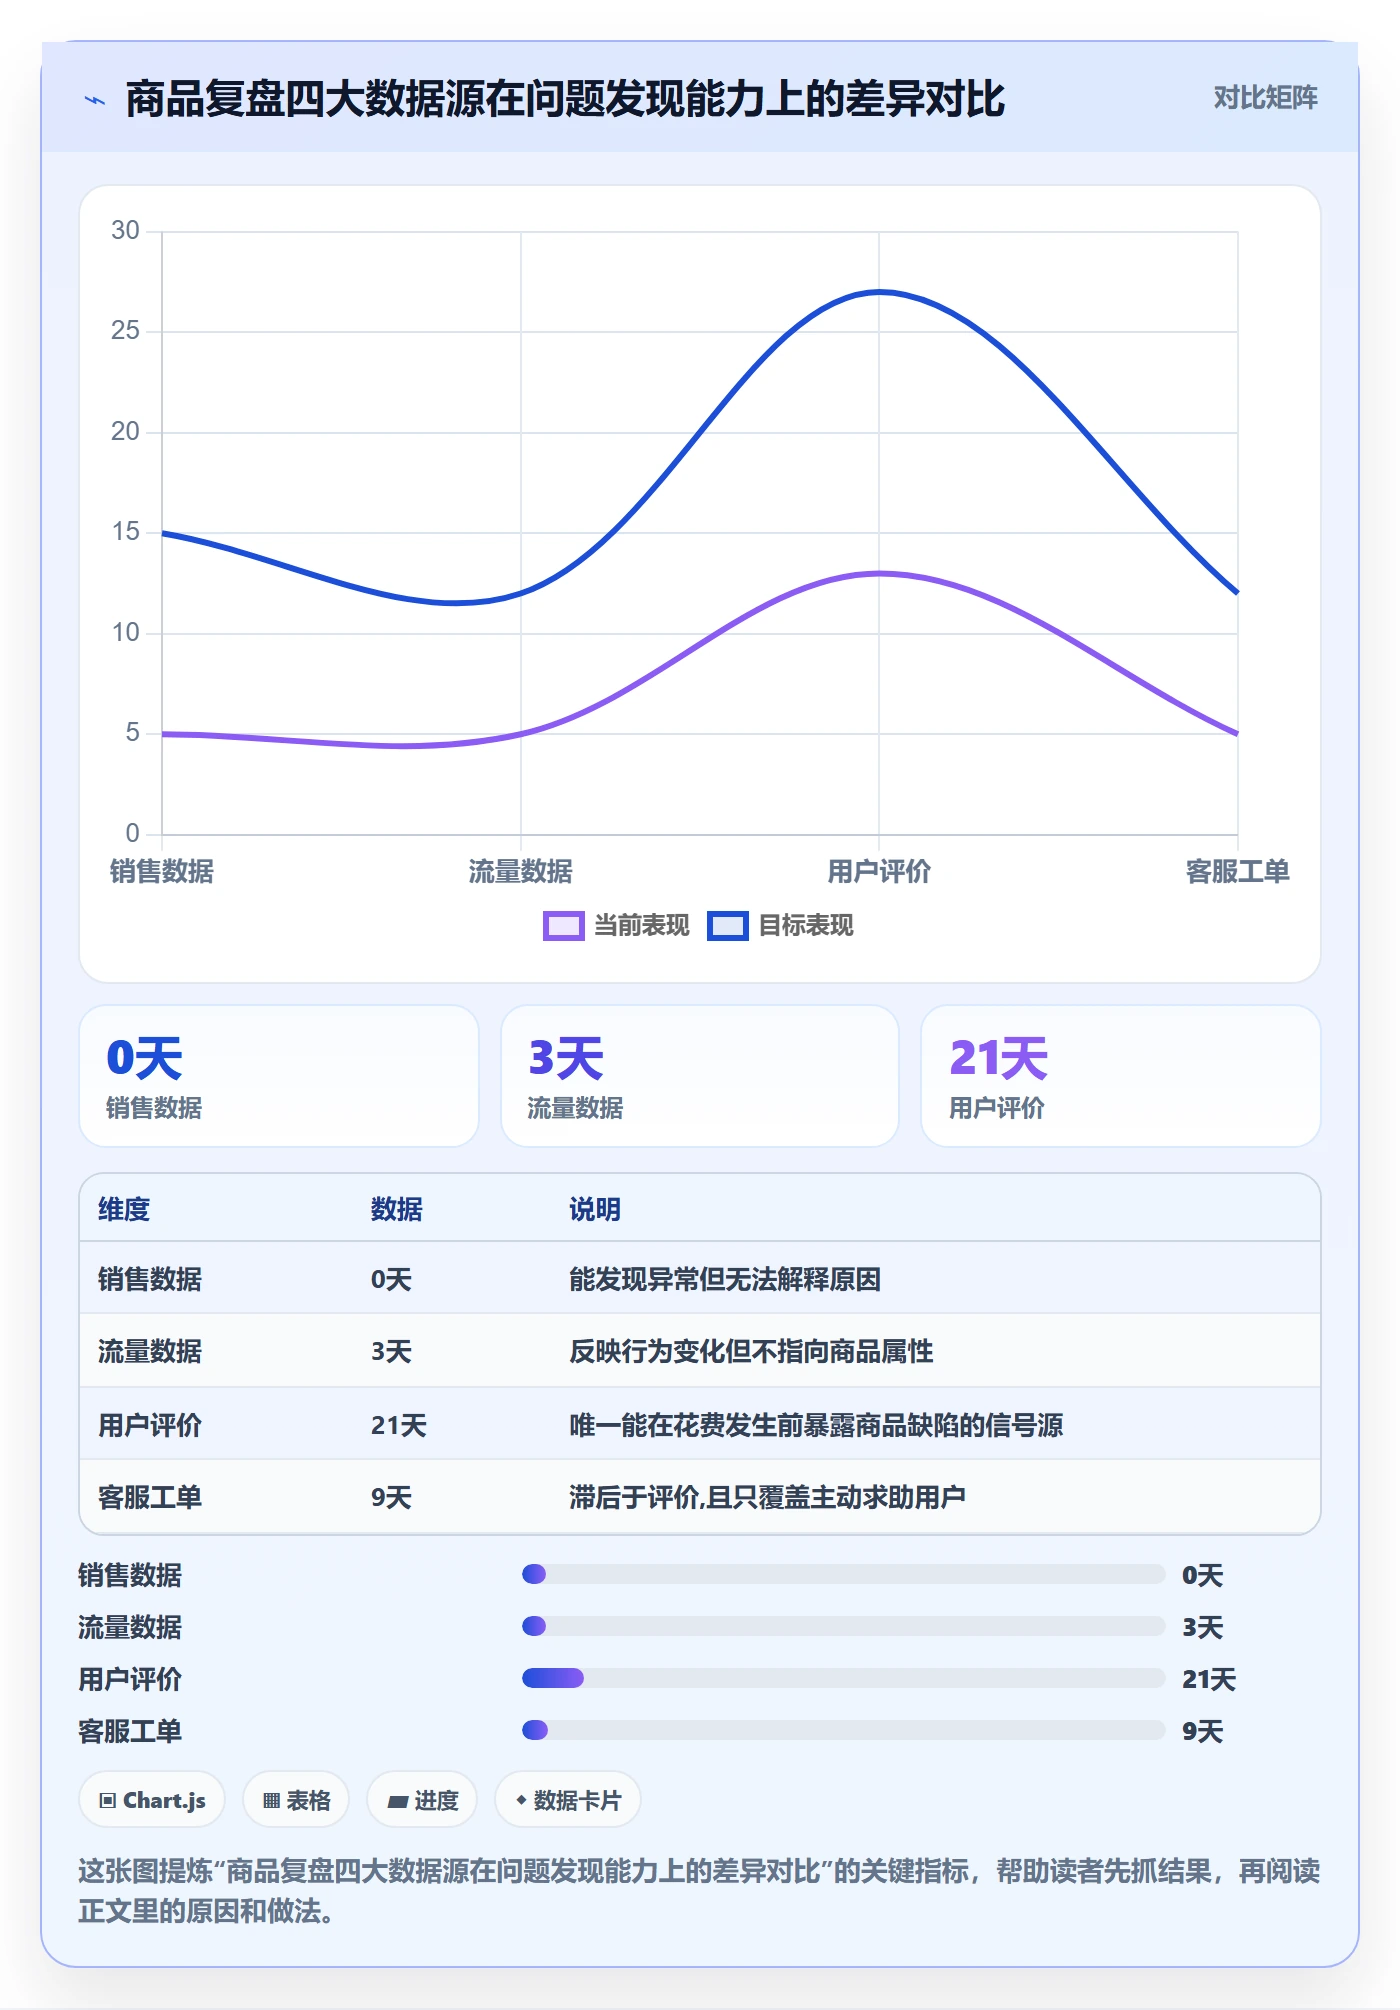
Task: Click 滞后于评价,且只覆盖主动求助用户 cell
Action: point(767,1497)
